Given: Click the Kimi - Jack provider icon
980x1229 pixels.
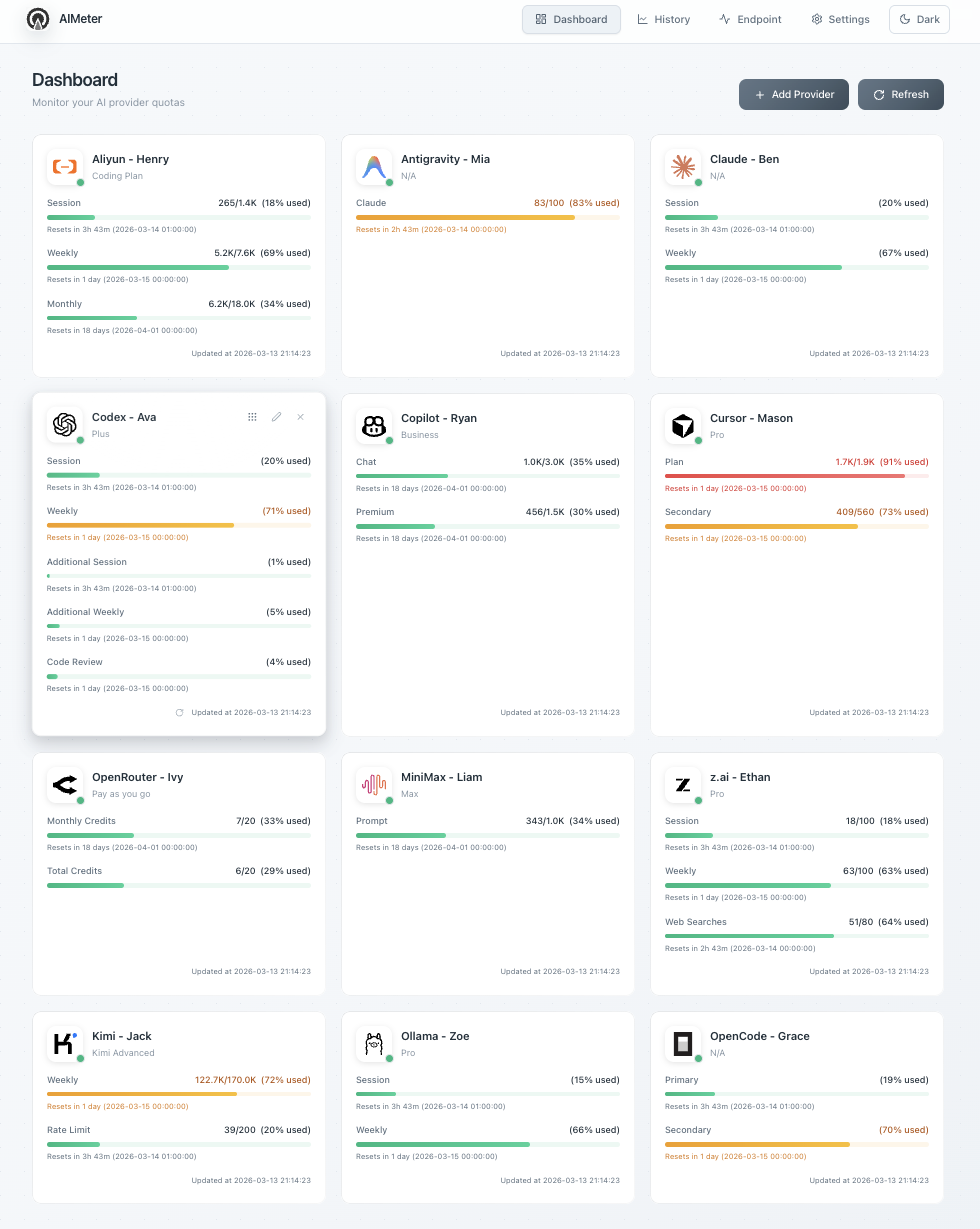Looking at the screenshot, I should point(65,1044).
